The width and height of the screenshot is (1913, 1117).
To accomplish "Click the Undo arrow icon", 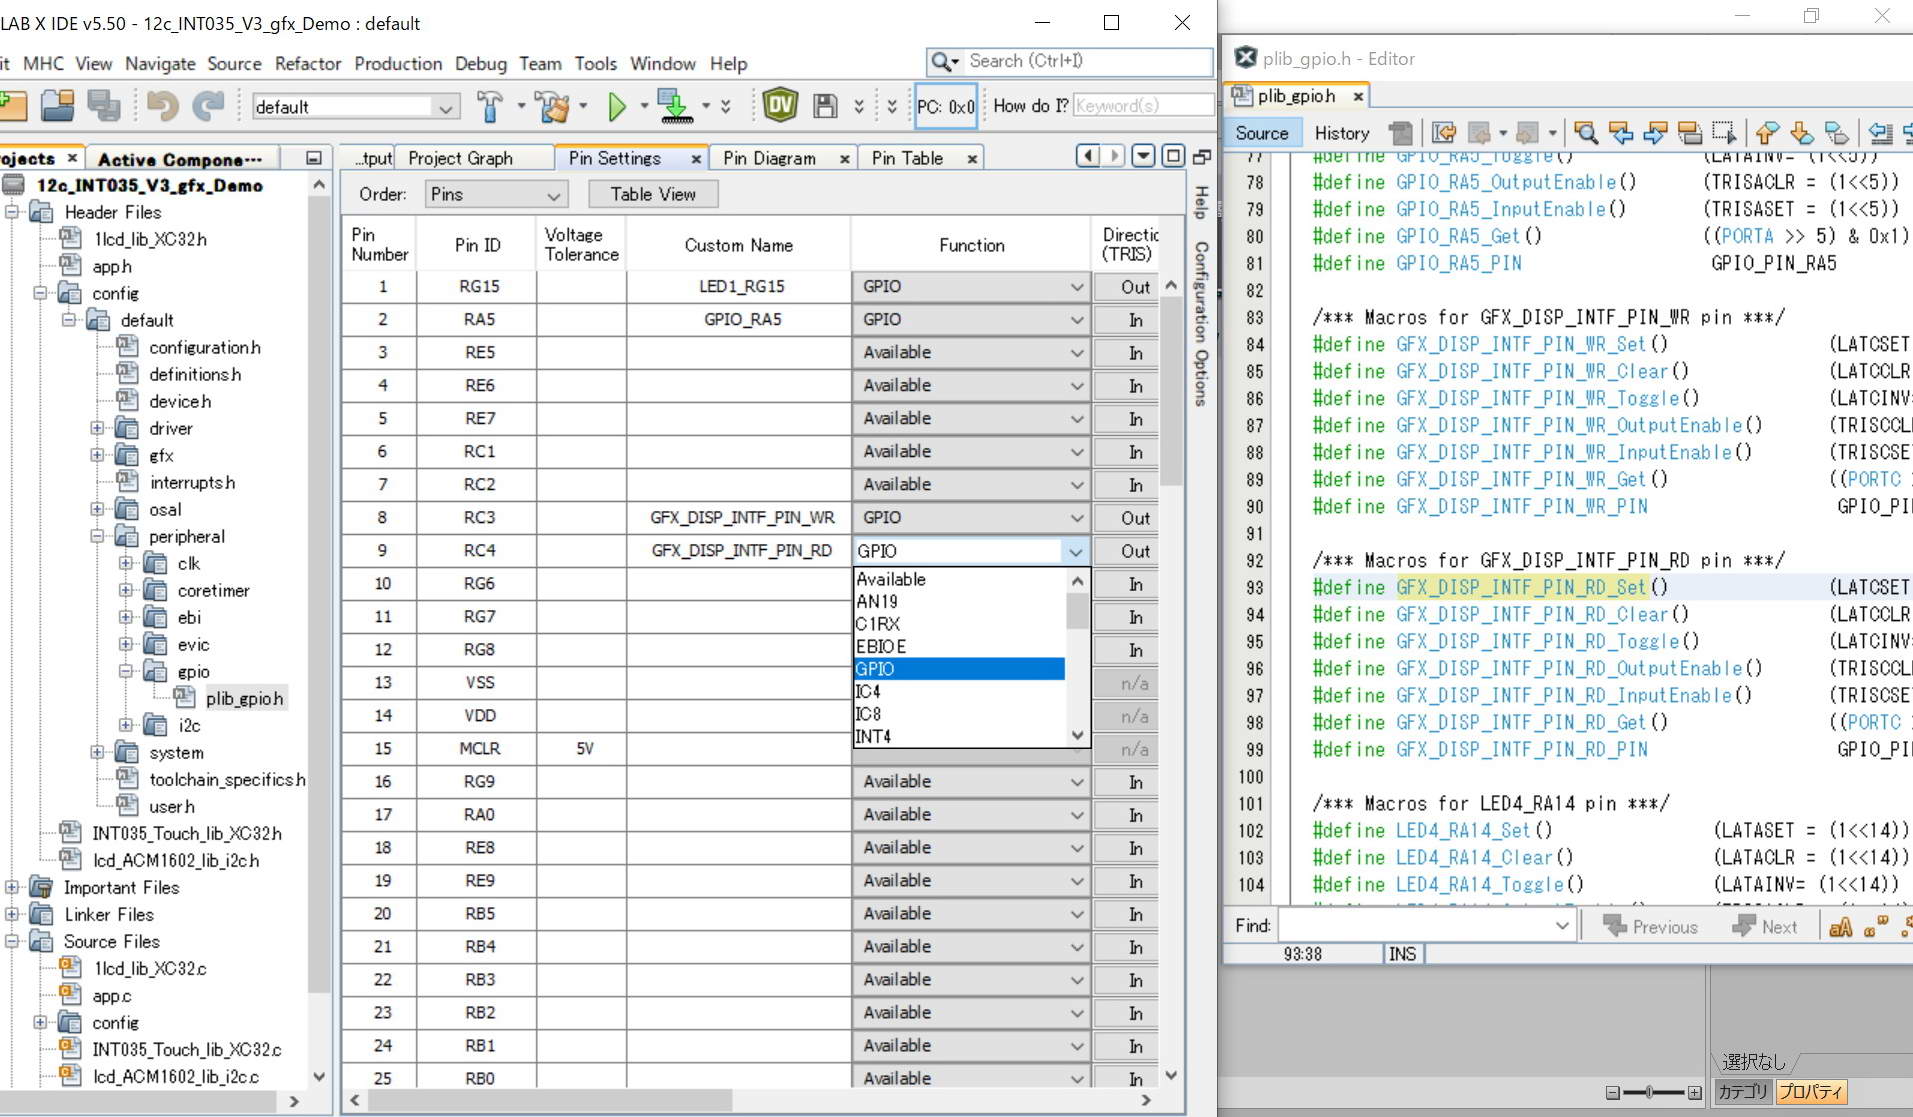I will click(162, 105).
